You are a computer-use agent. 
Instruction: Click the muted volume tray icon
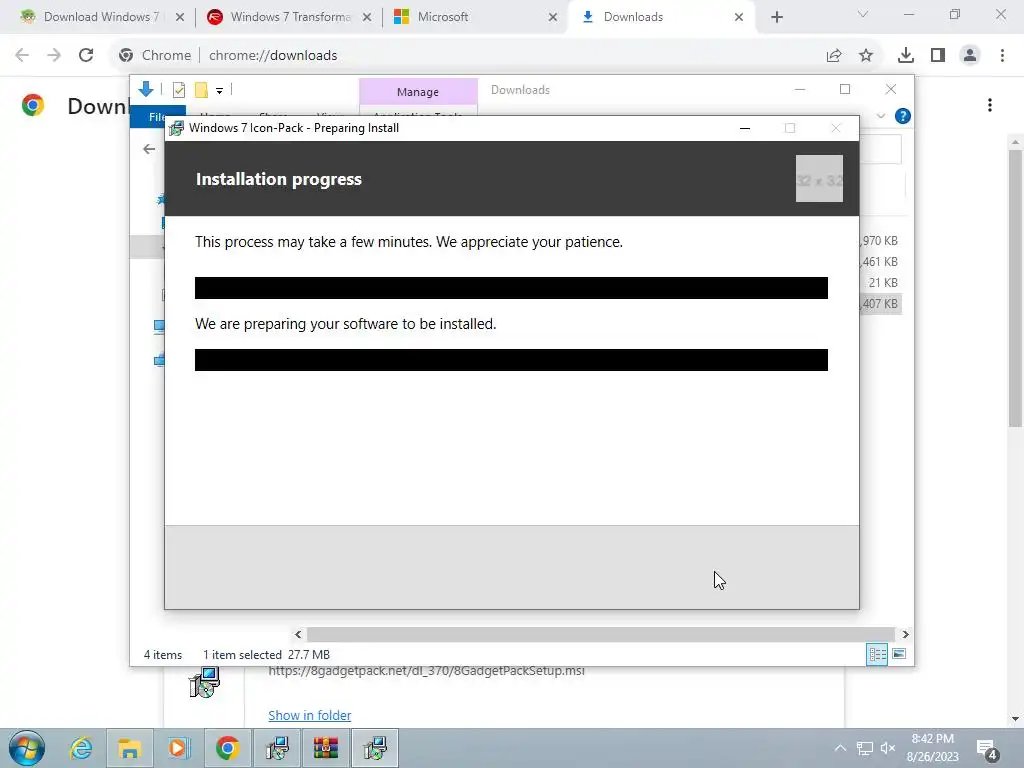click(888, 748)
